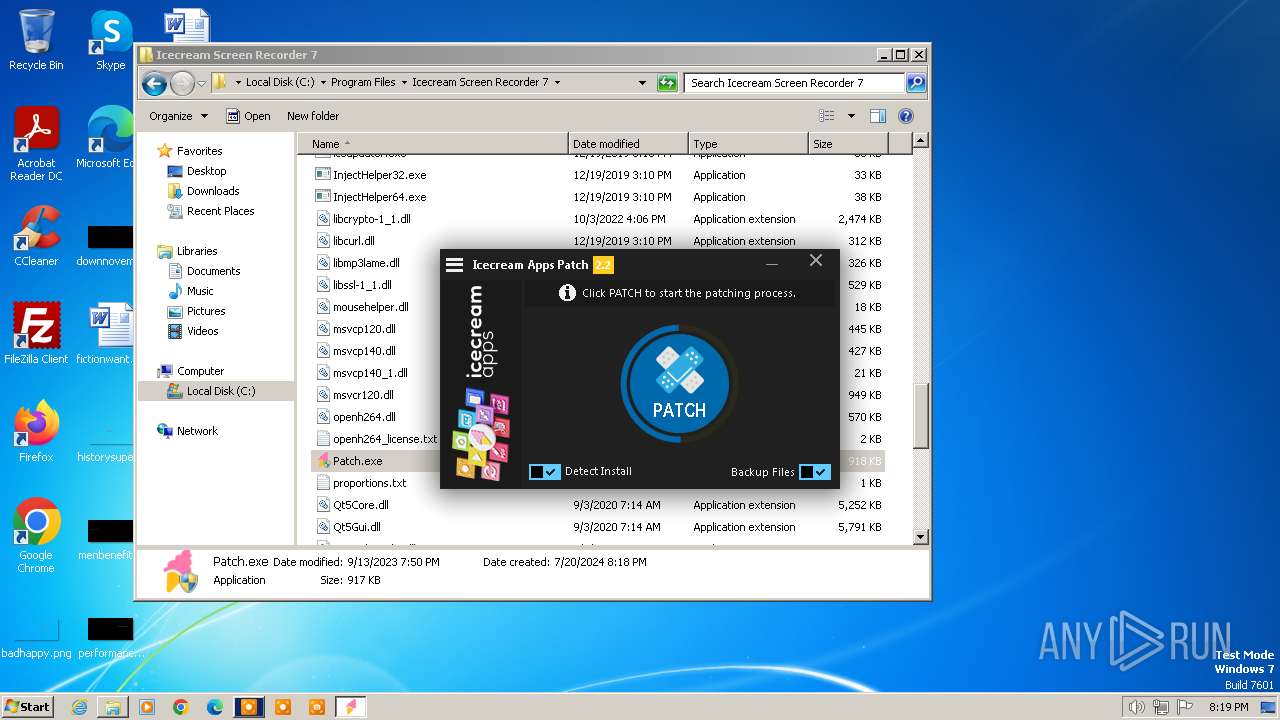This screenshot has height=720, width=1280.
Task: Click the Action Center flag tray icon
Action: coord(1185,707)
